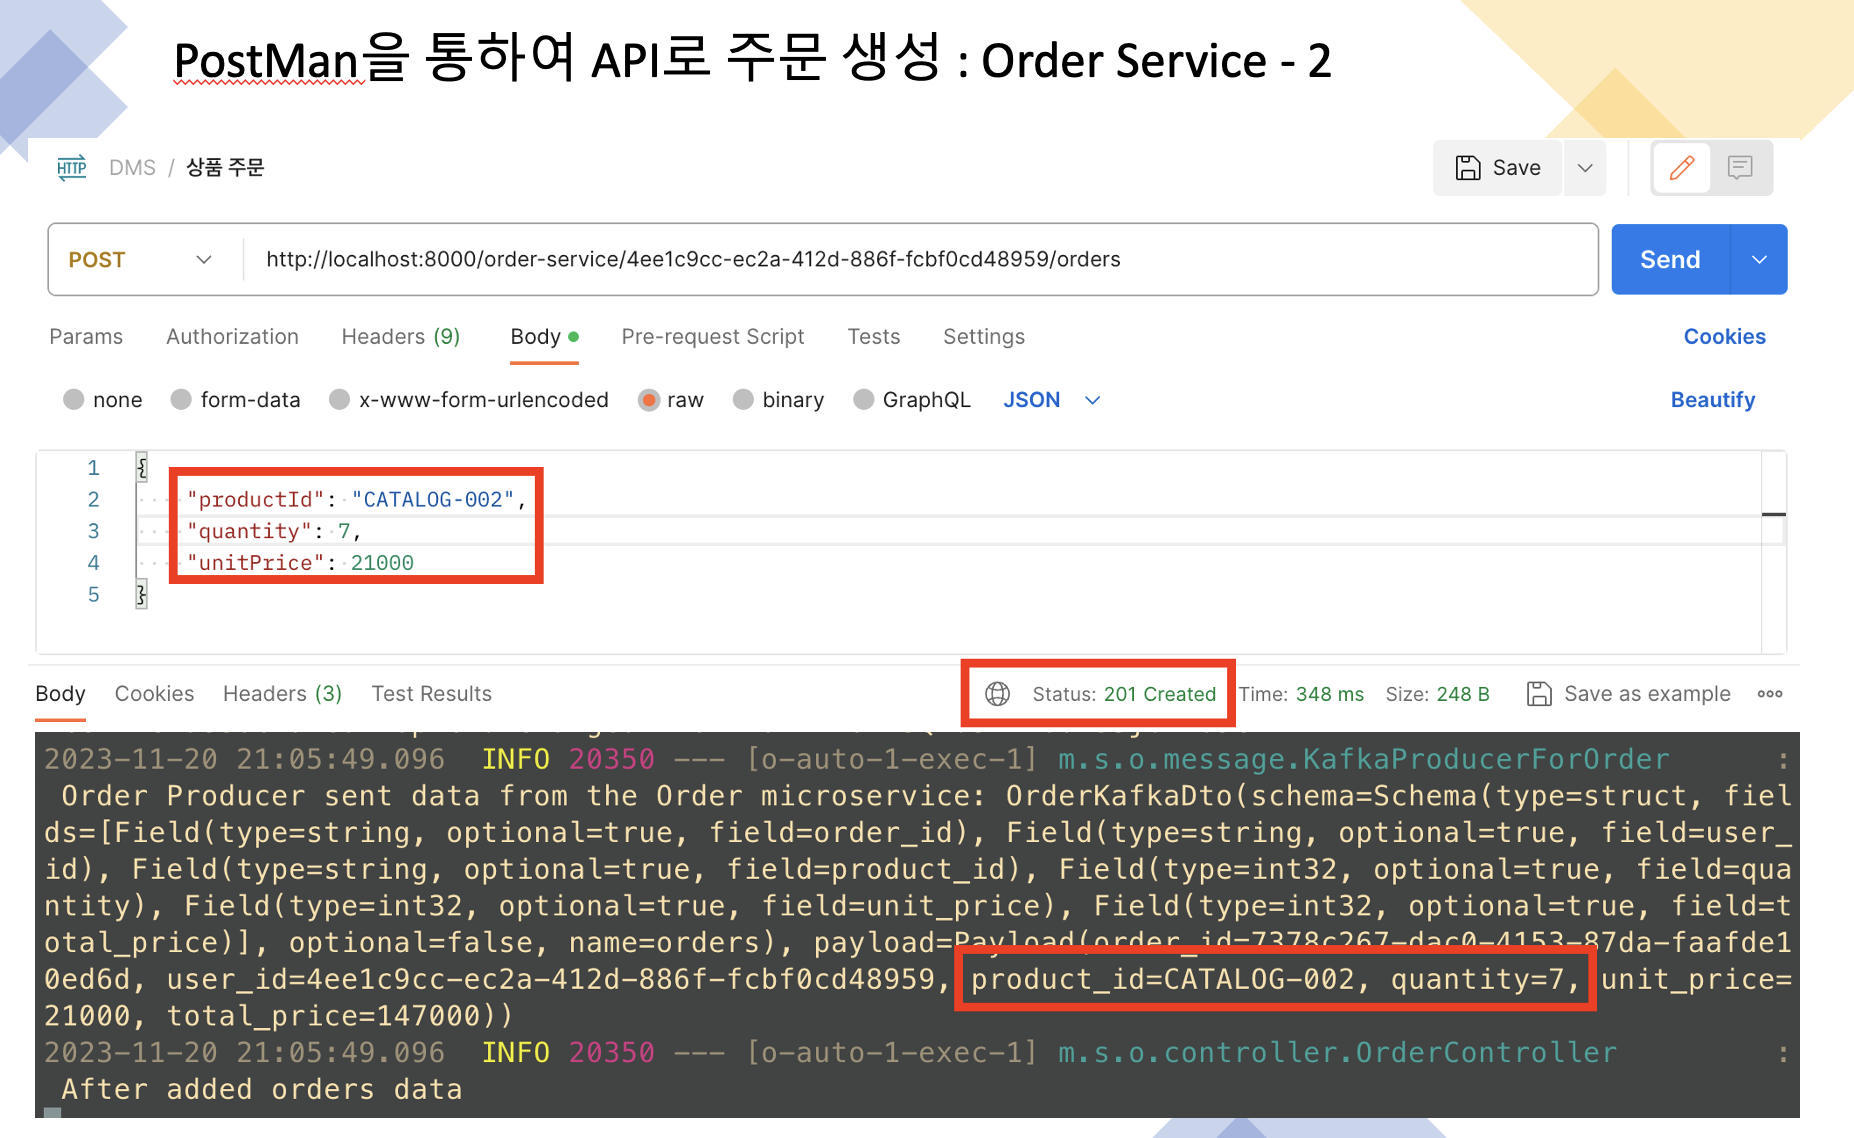Click the request URL input field
The height and width of the screenshot is (1138, 1854).
tap(920, 260)
